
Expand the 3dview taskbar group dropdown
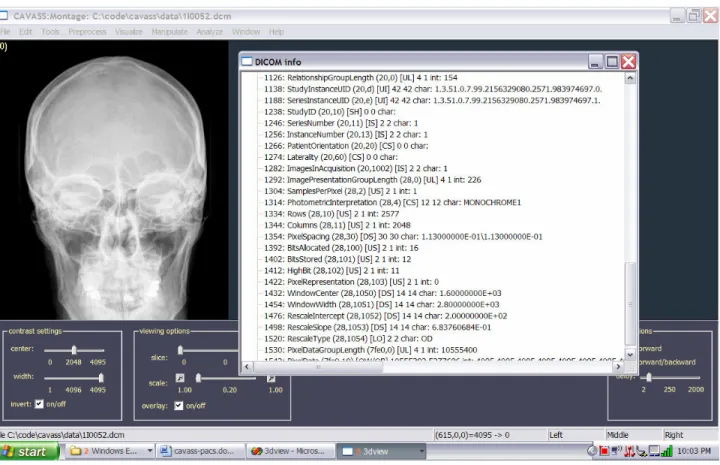[421, 452]
